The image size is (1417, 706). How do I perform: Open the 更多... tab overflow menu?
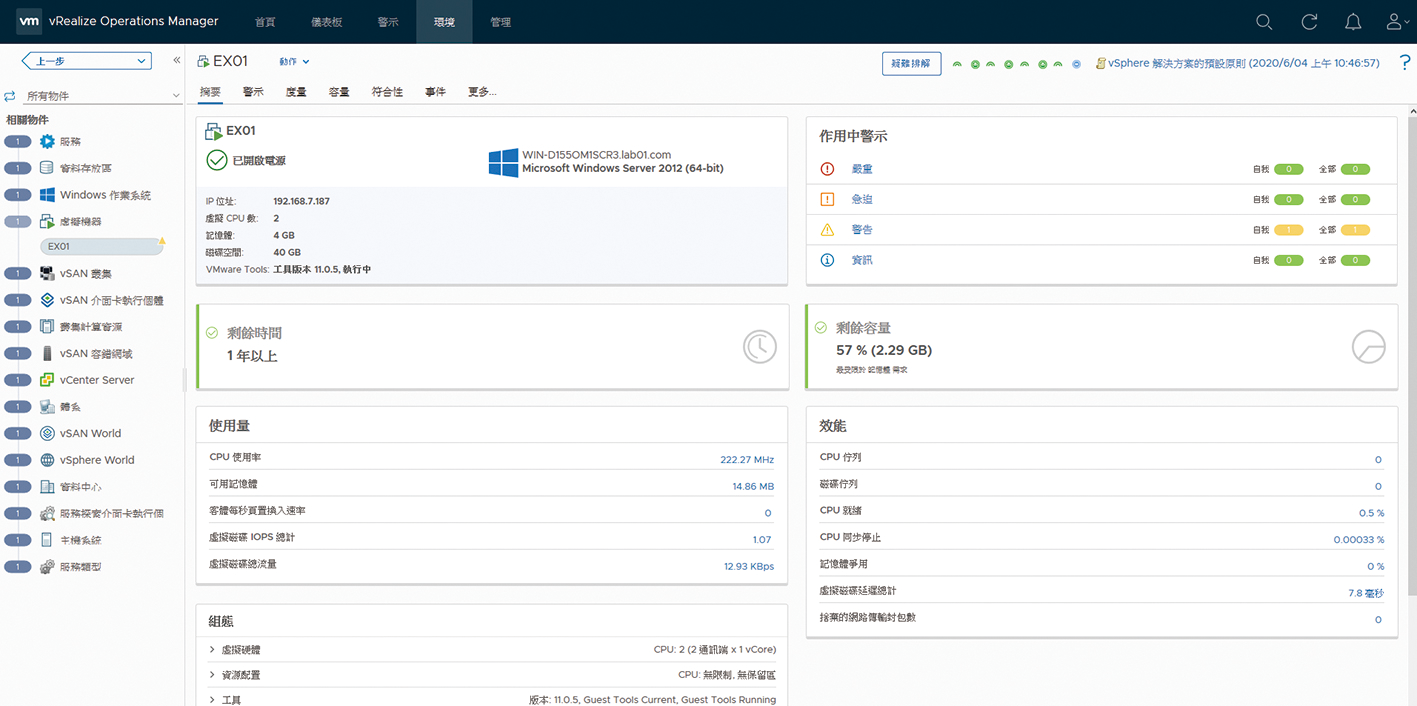(x=482, y=92)
